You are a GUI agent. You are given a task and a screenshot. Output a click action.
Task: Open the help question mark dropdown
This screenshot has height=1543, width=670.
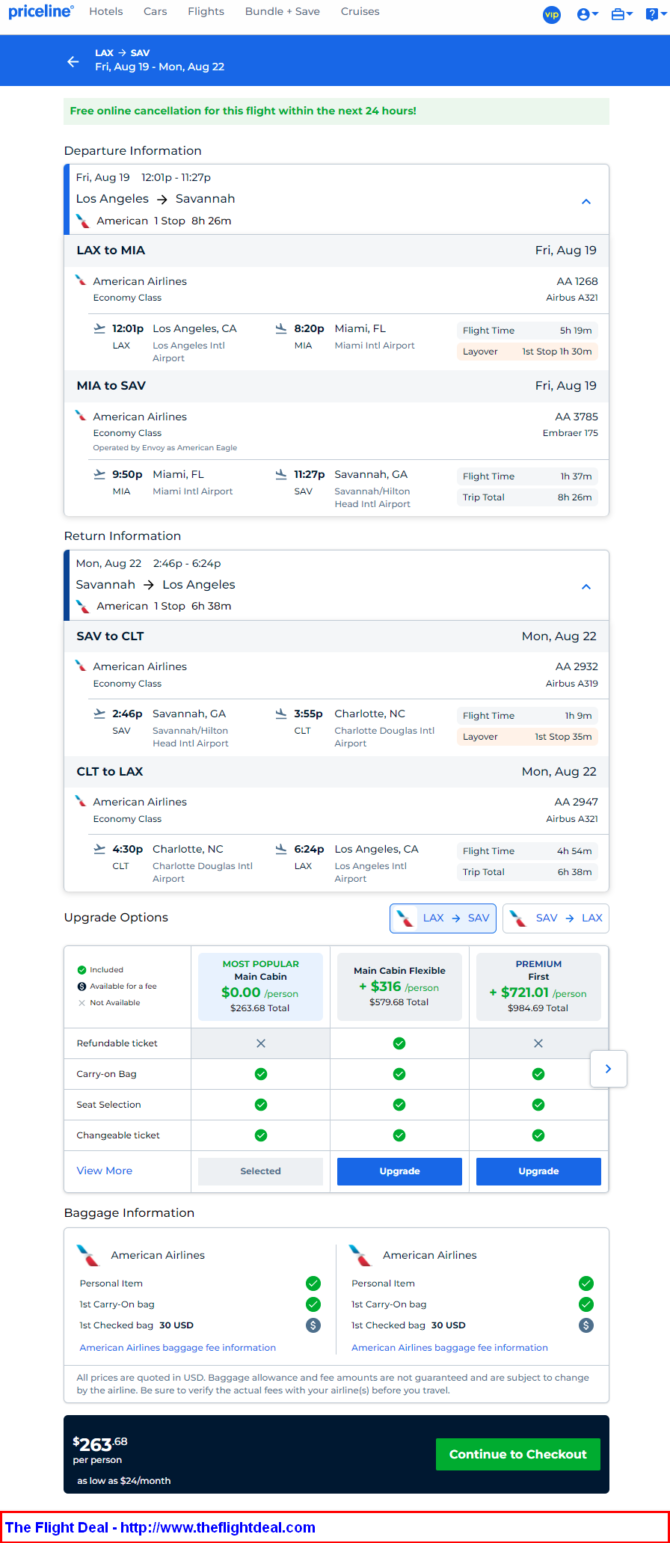654,14
